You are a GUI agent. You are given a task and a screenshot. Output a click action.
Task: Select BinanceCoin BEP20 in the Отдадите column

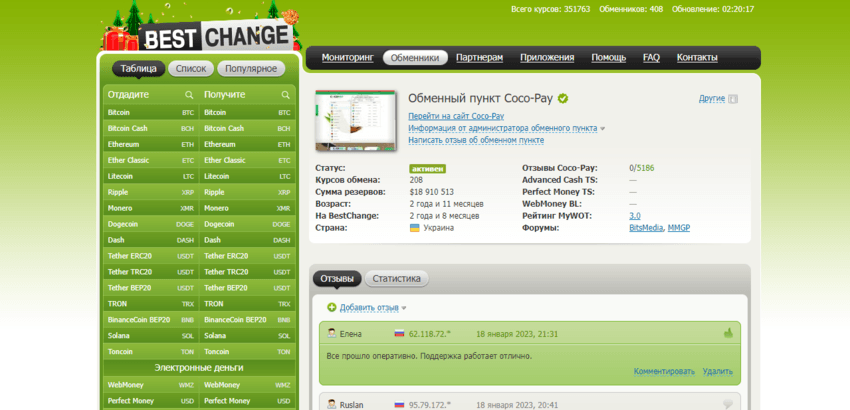[x=151, y=319]
